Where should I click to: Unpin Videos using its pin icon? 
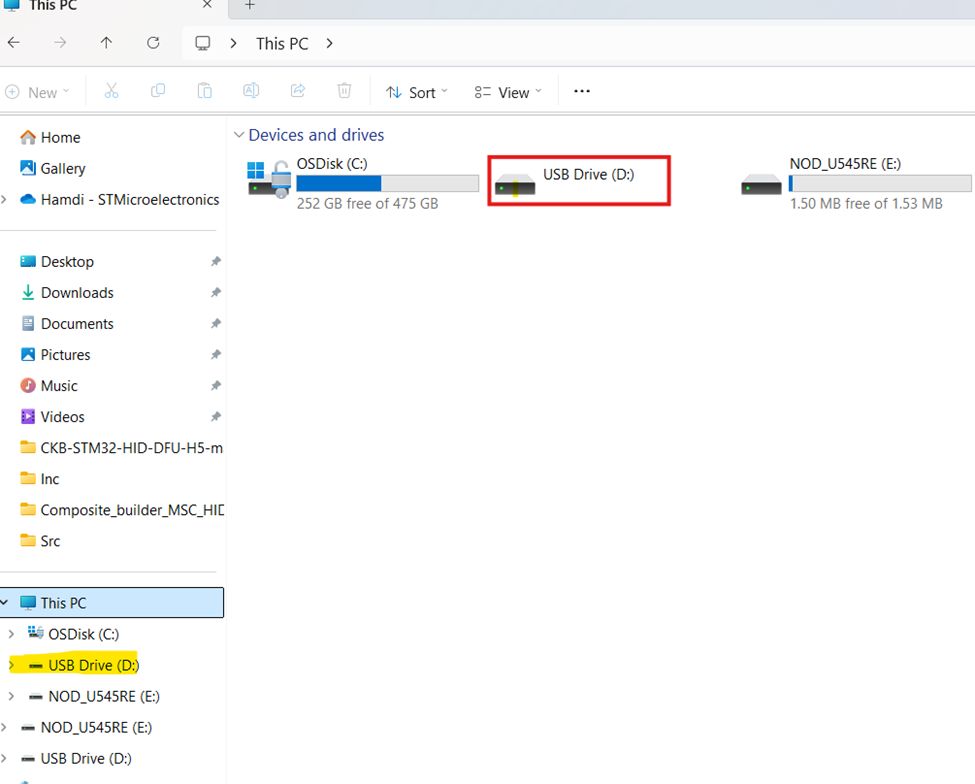point(216,417)
